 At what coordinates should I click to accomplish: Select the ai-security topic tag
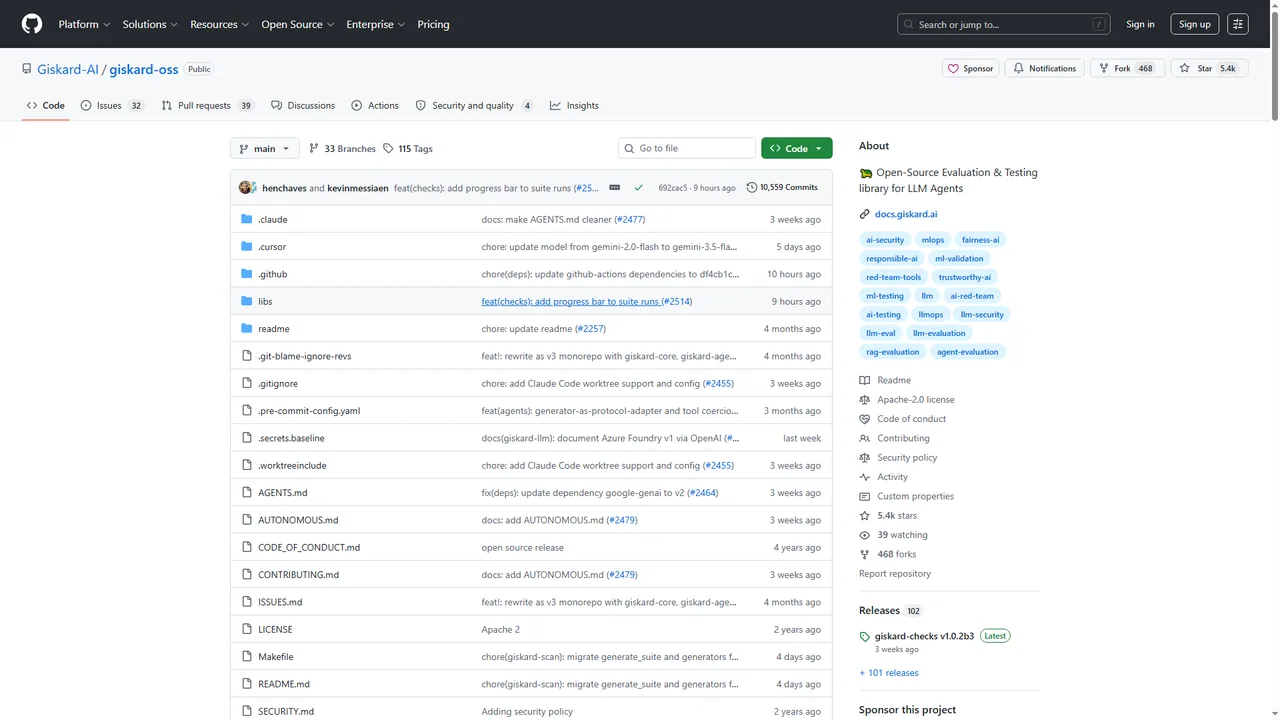coord(885,240)
